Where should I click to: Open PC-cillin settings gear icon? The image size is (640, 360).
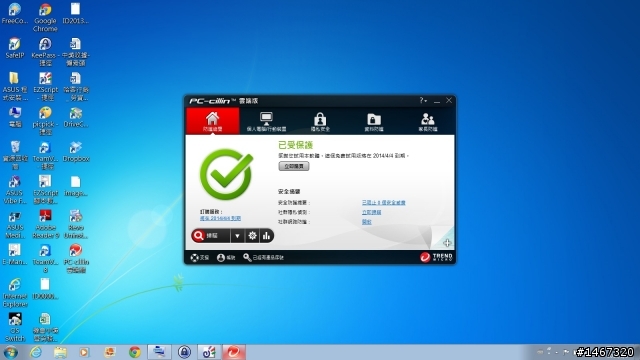(252, 236)
